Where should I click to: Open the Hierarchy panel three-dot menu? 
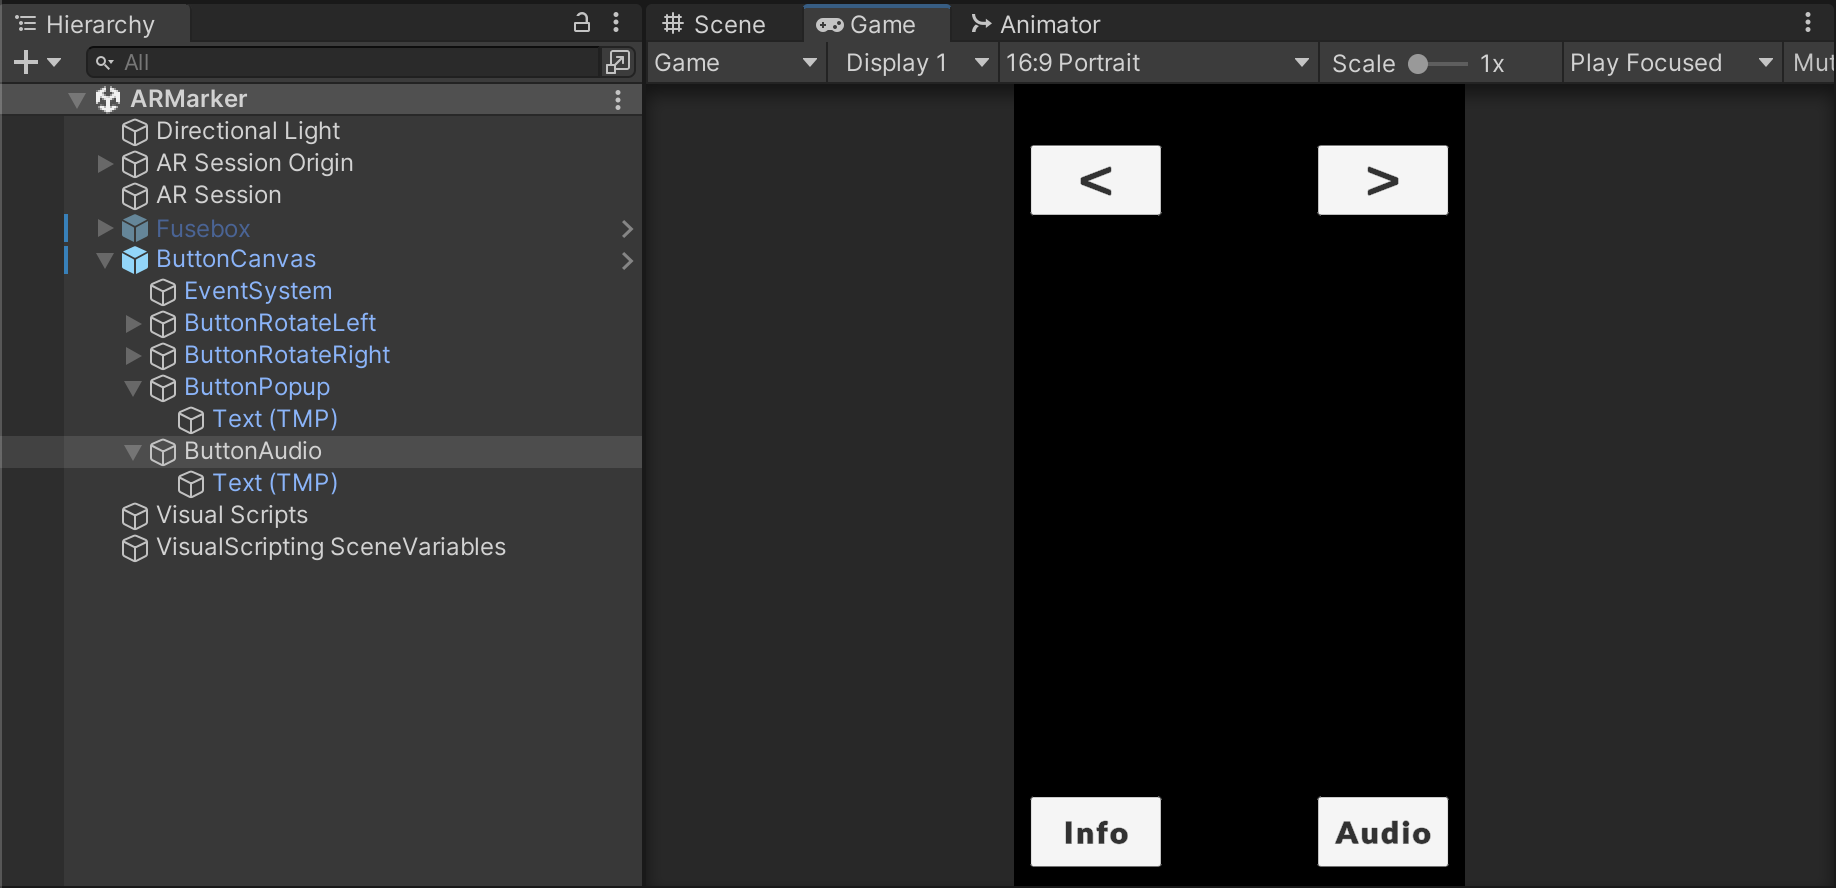tap(616, 22)
